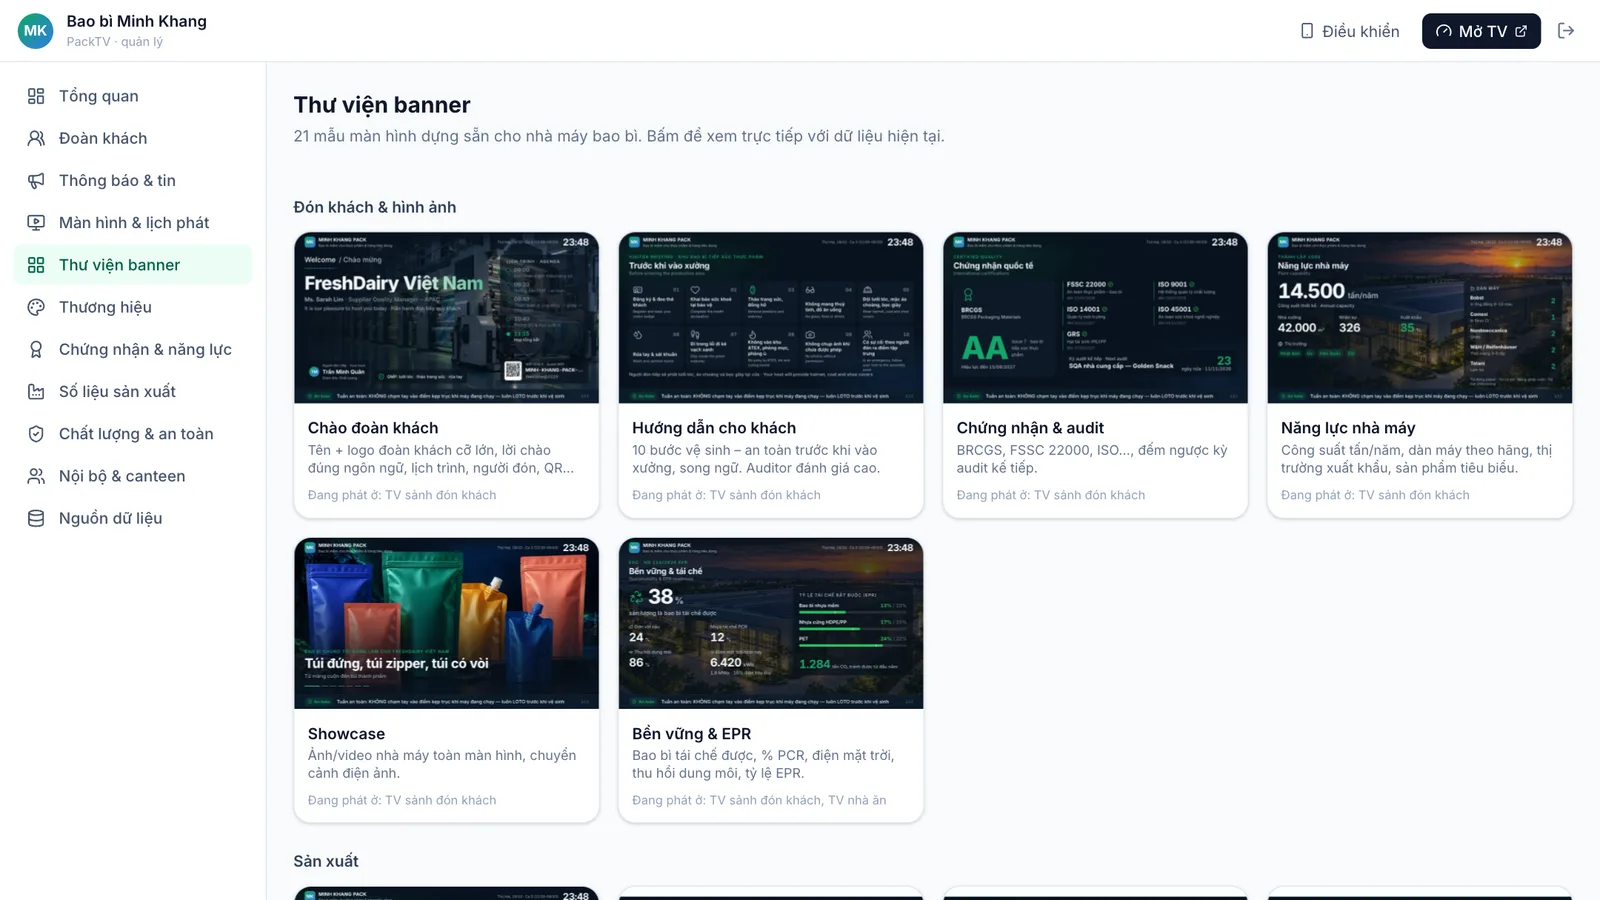Click the Sản xuất section heading

(x=326, y=861)
